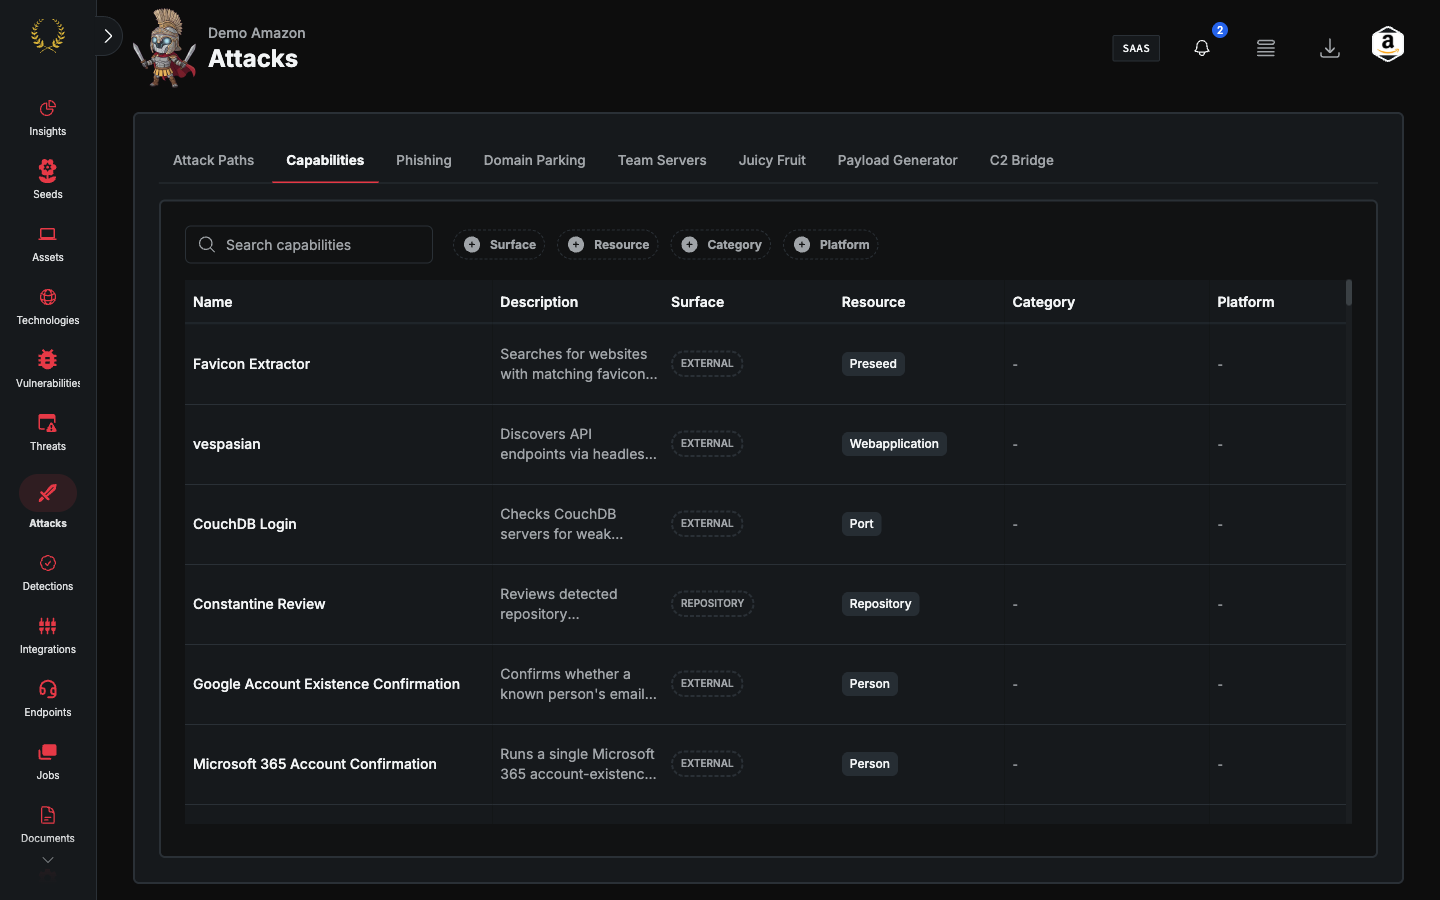Click the SAAS badge button

pos(1136,48)
